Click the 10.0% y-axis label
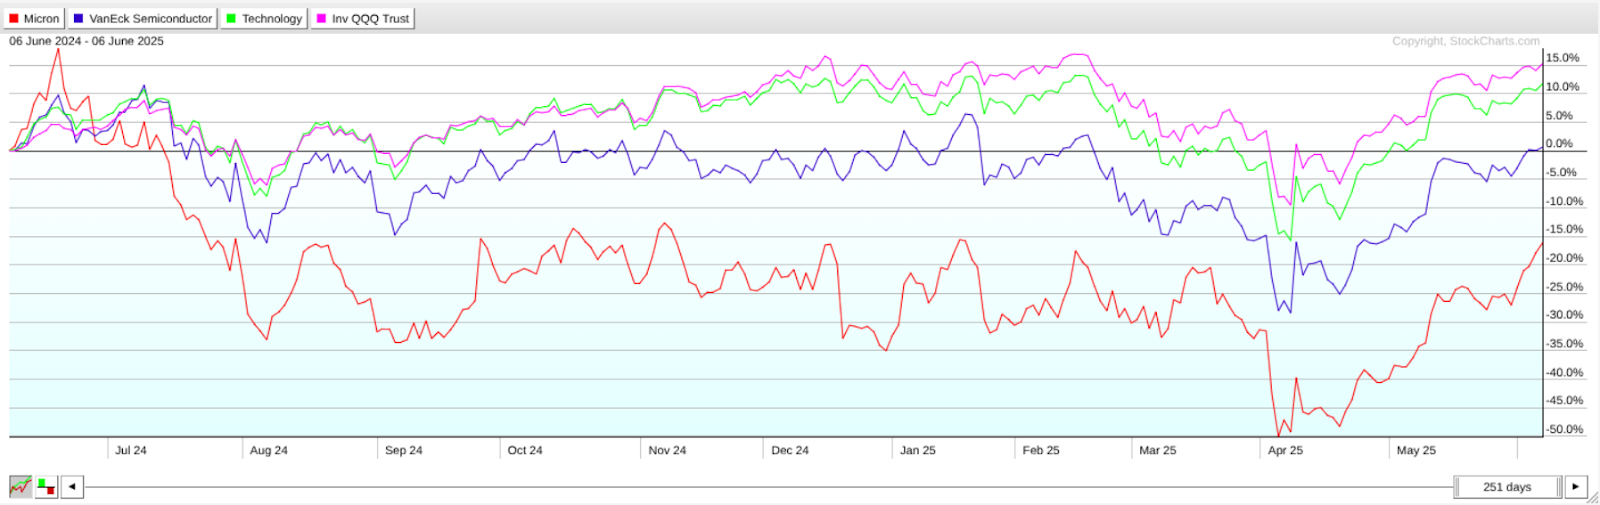The width and height of the screenshot is (1600, 505). coord(1563,87)
